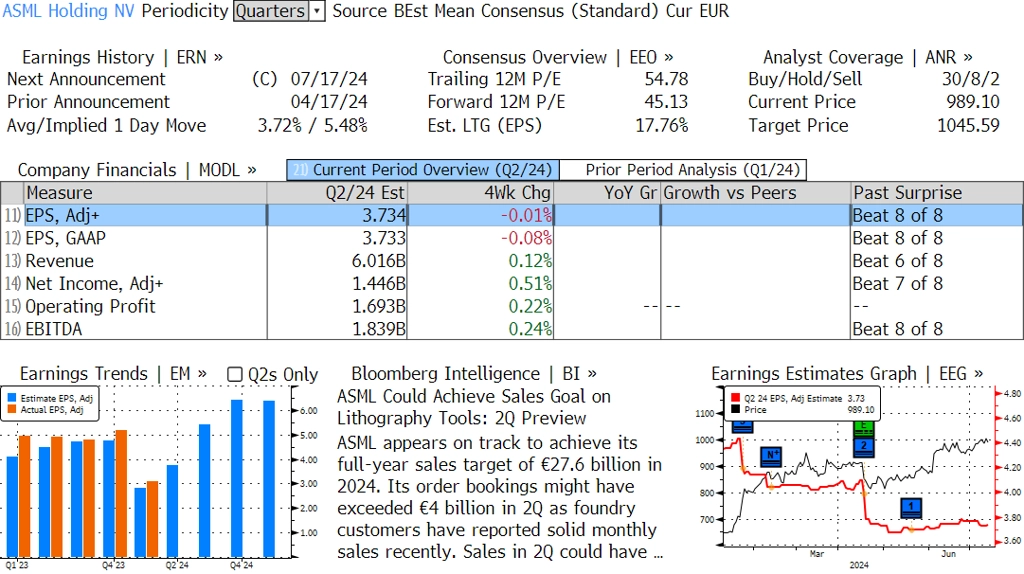Toggle the Q2s Only checkbox
Viewport: 1024px width, 574px height.
[234, 374]
